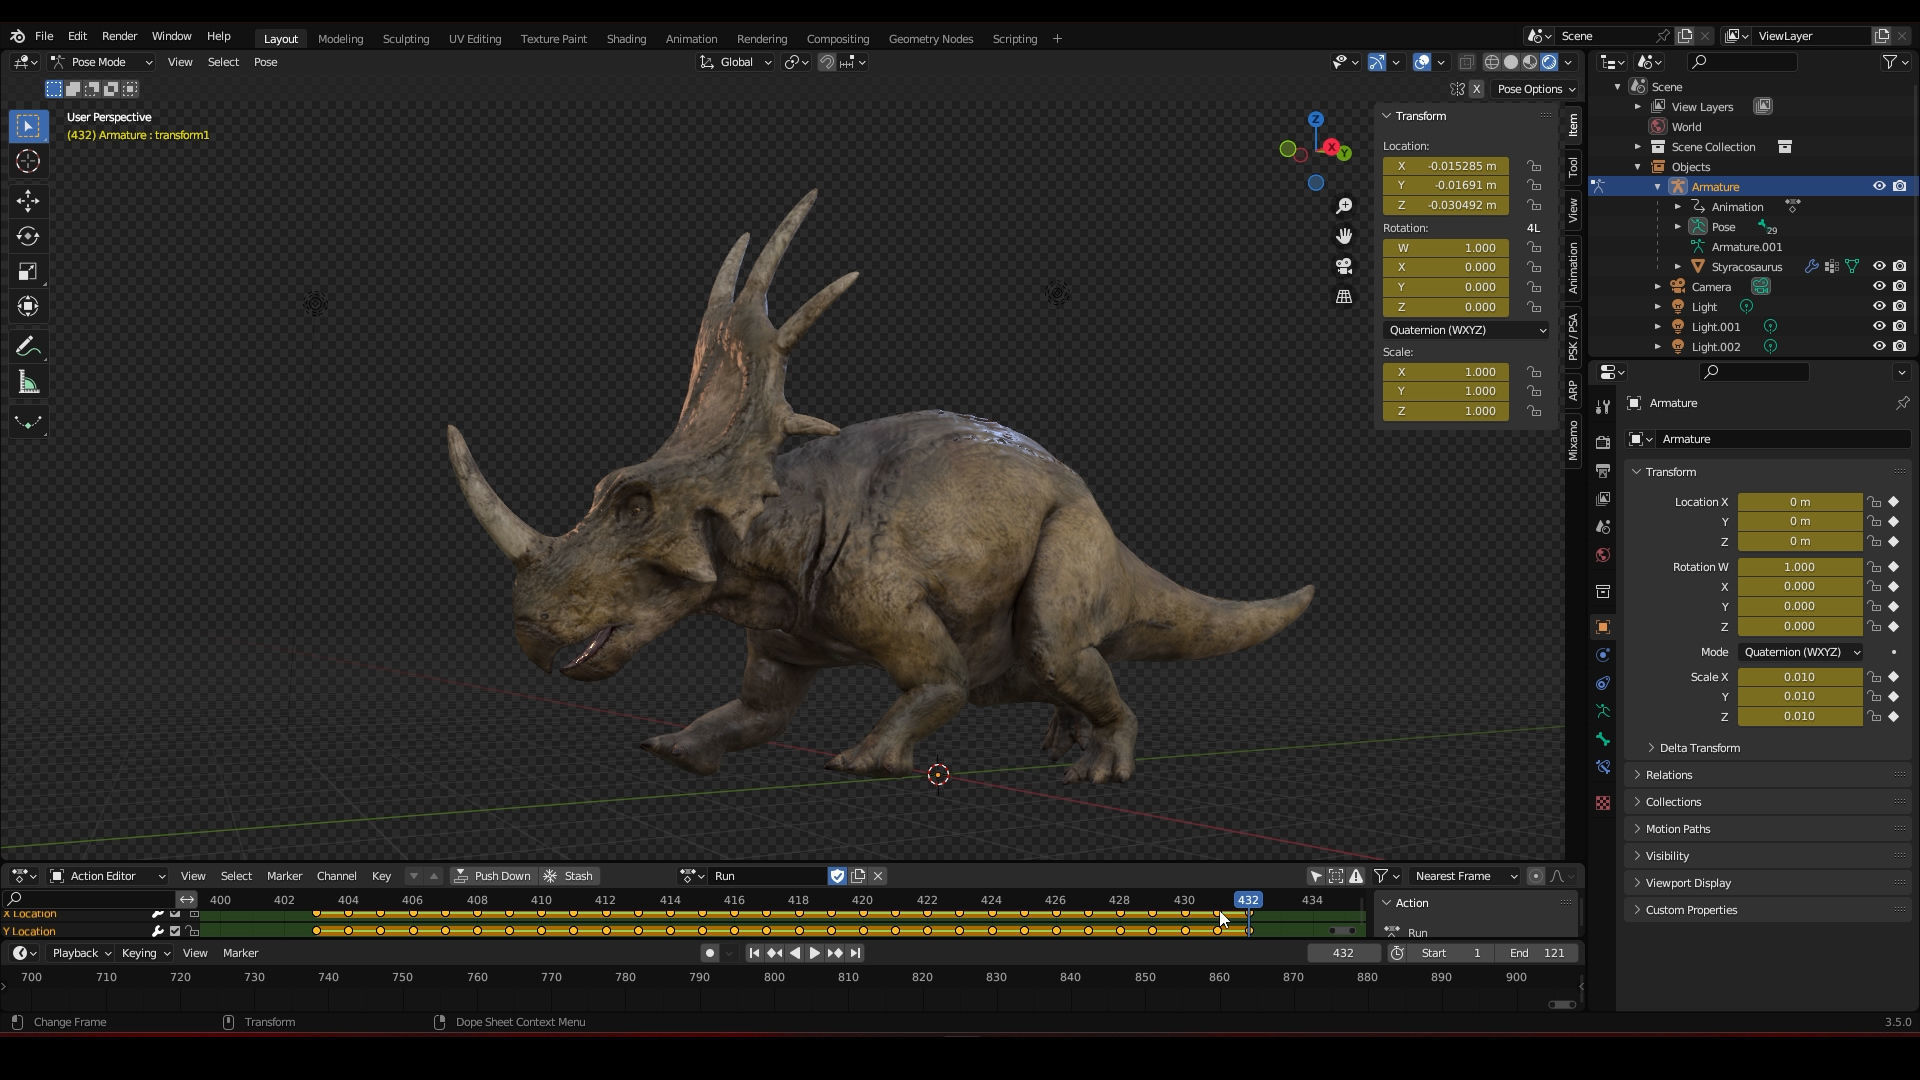Click Stash button
Screen dimensions: 1920x1080
[x=568, y=877]
